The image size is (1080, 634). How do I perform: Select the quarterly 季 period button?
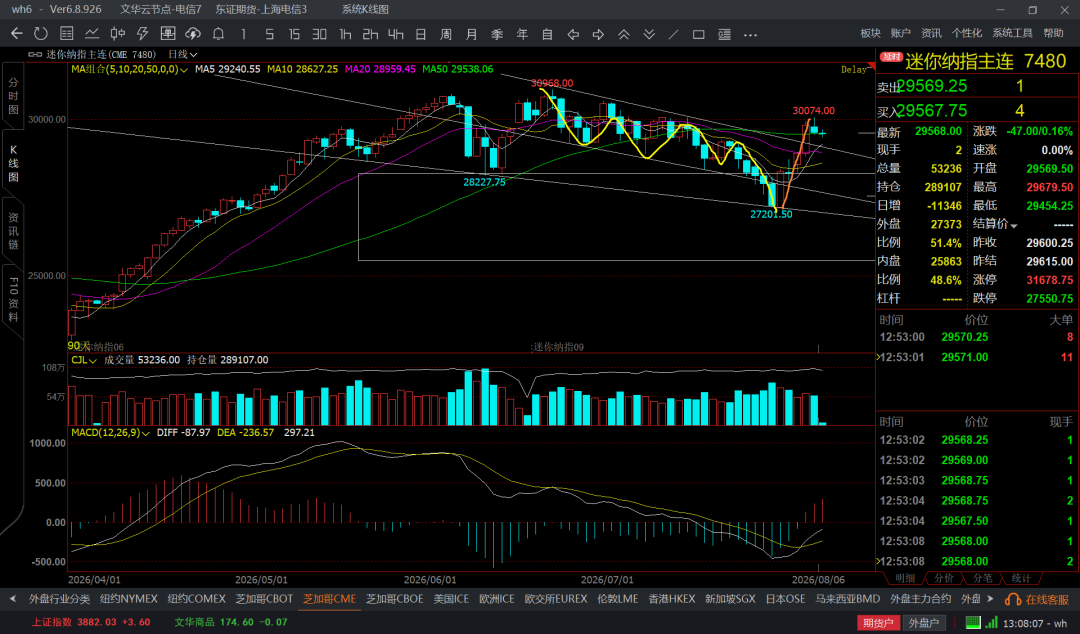497,34
